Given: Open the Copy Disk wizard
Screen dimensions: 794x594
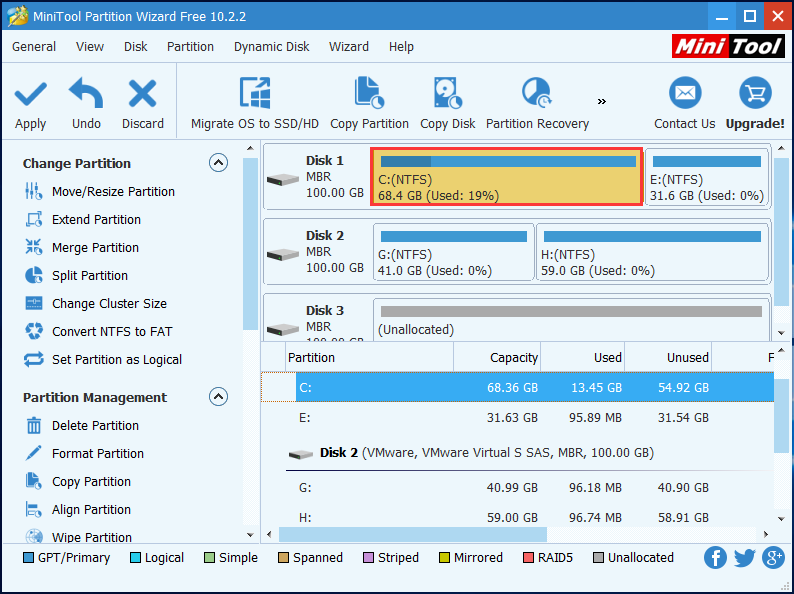Looking at the screenshot, I should [x=448, y=104].
